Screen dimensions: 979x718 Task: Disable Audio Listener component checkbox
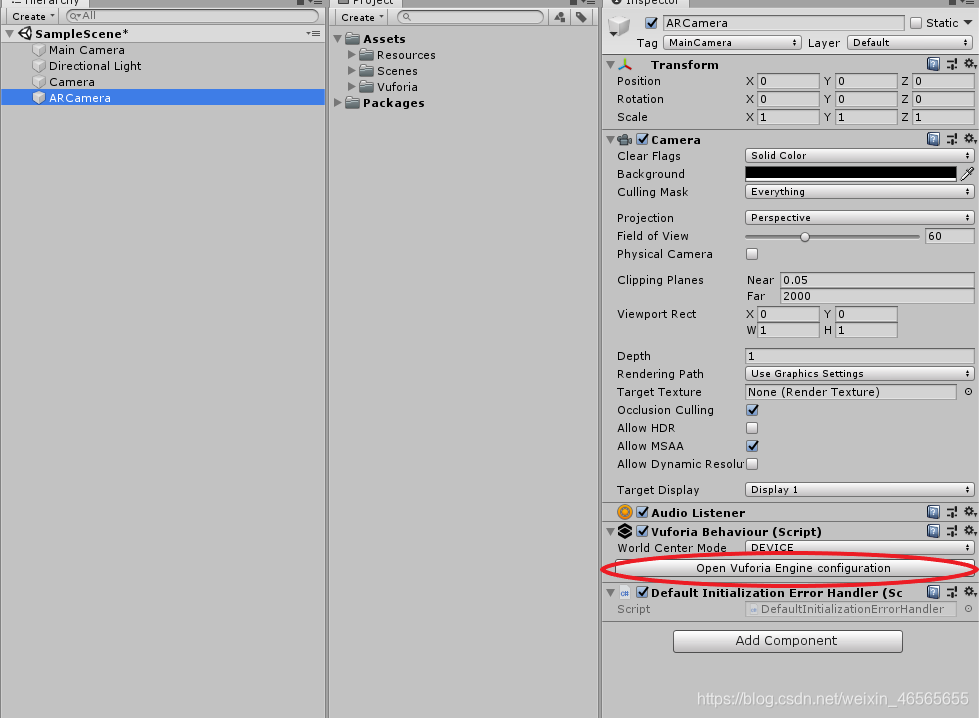(642, 512)
